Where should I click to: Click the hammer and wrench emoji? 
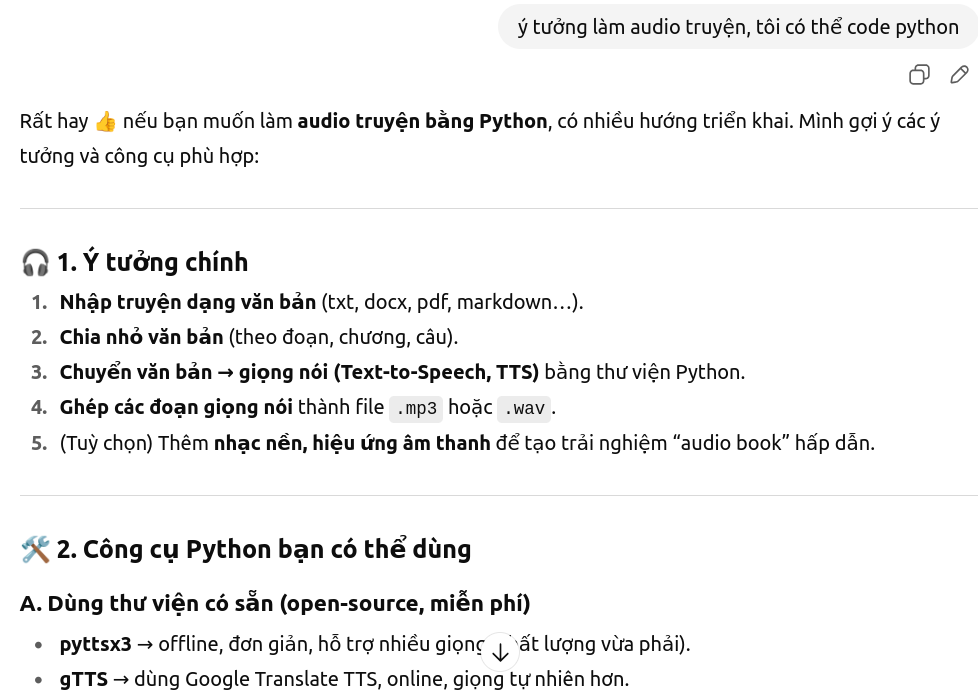pos(35,550)
